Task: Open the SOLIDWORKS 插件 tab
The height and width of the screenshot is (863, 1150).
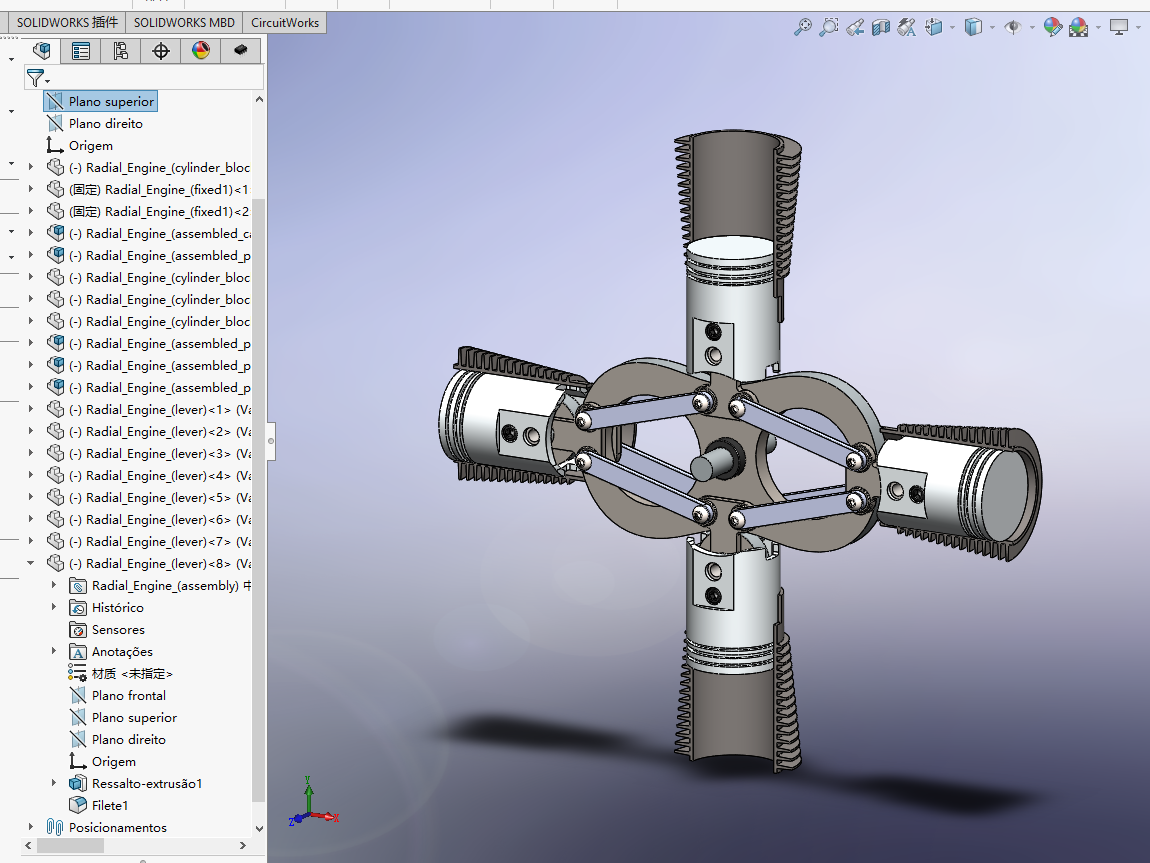Action: pyautogui.click(x=67, y=23)
